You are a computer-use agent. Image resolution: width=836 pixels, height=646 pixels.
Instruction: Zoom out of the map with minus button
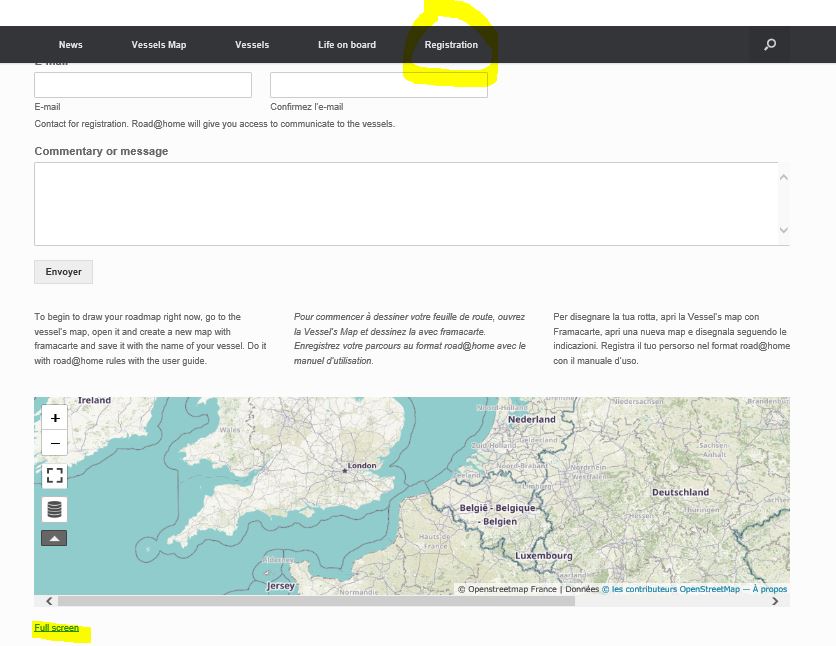(55, 443)
